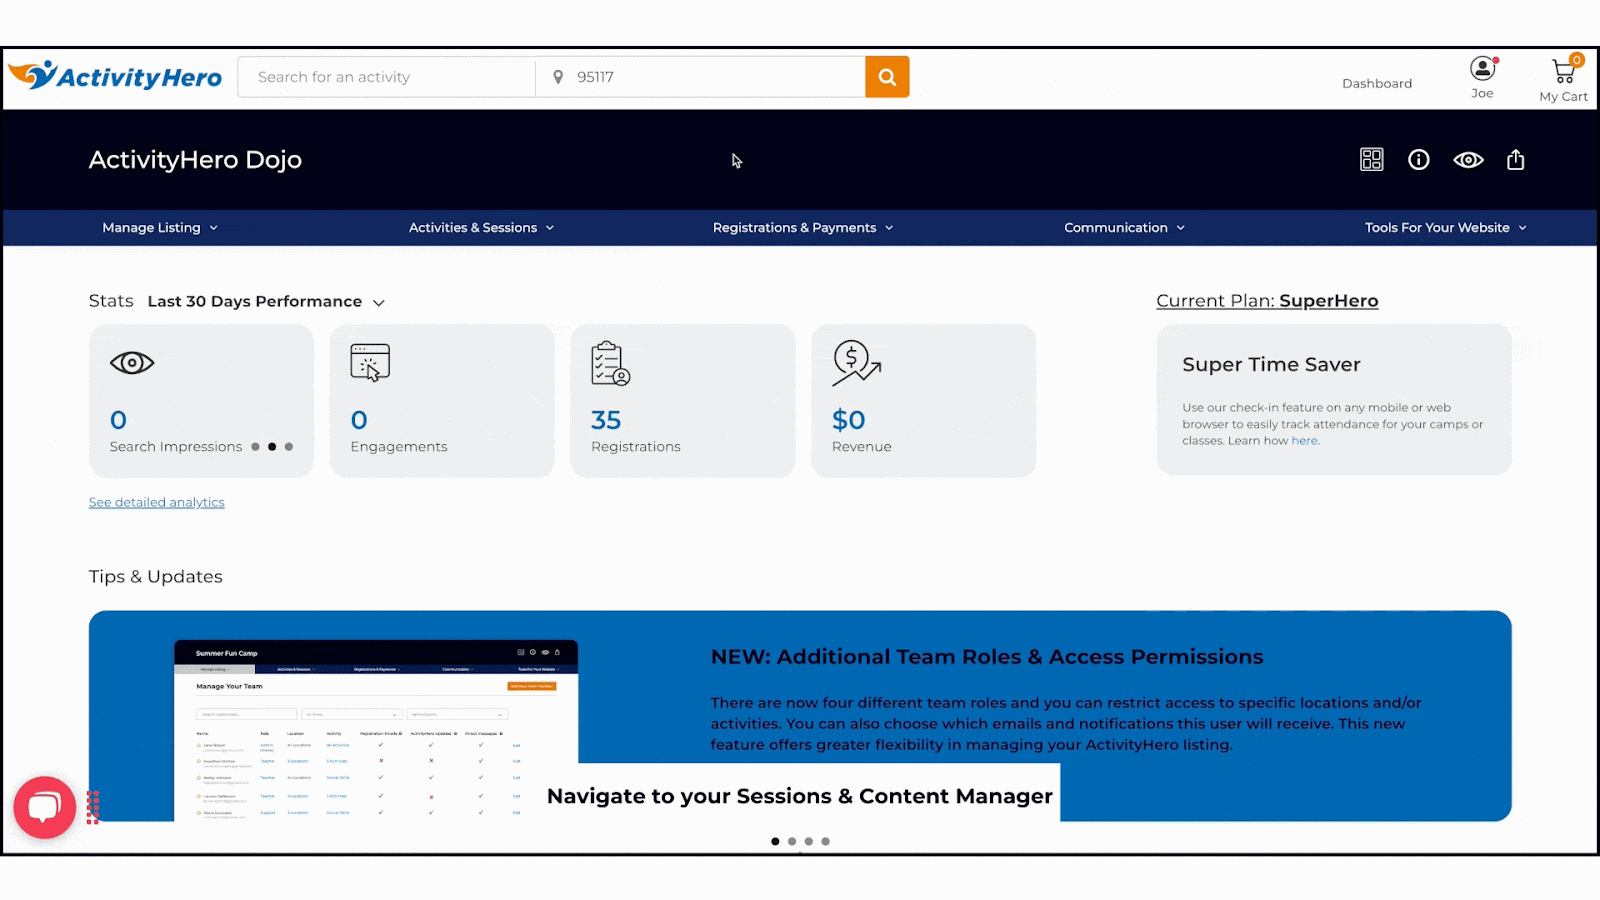Click the My Cart label
1600x900 pixels.
point(1563,97)
